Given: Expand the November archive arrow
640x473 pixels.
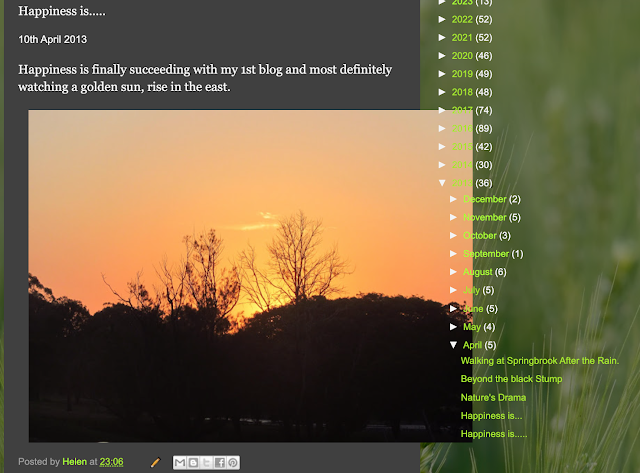Looking at the screenshot, I should [x=453, y=217].
